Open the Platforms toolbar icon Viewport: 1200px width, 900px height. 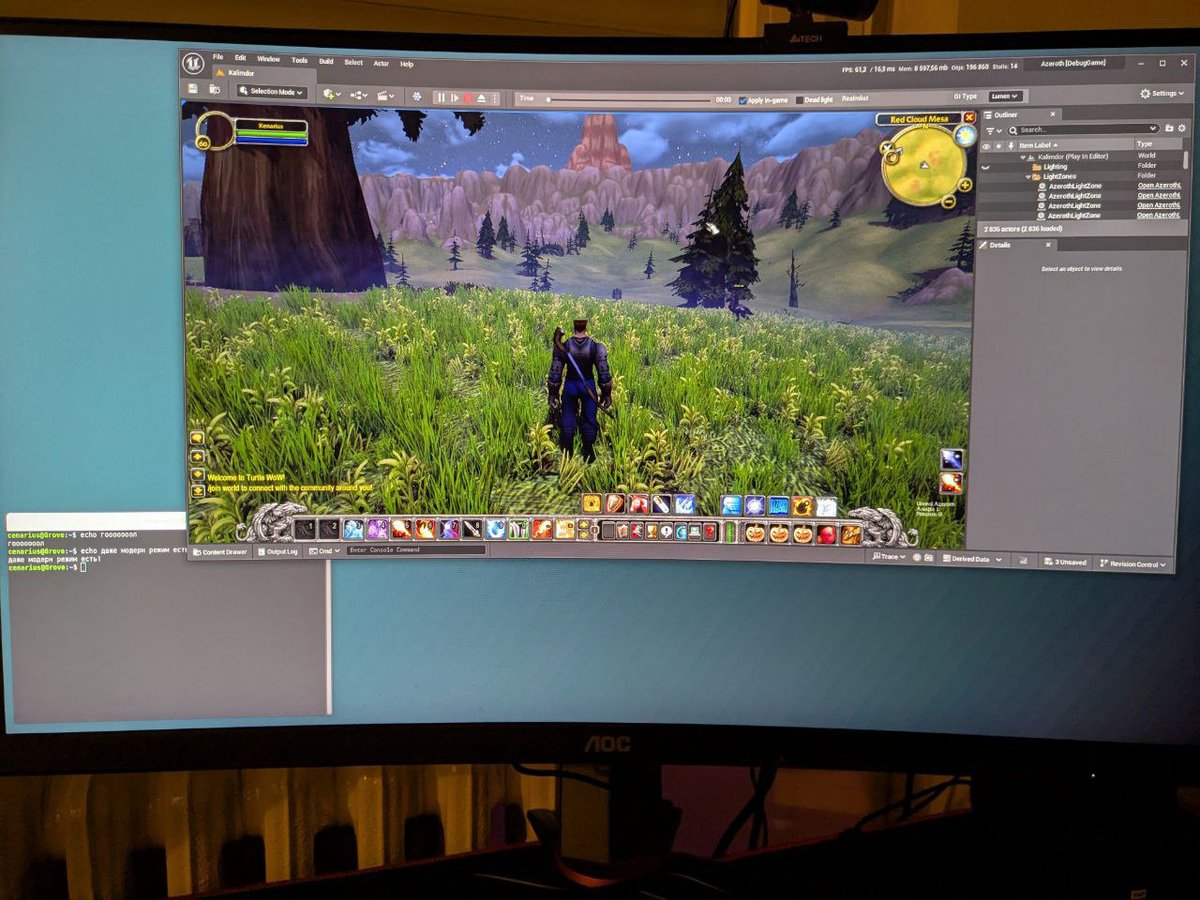tap(417, 97)
